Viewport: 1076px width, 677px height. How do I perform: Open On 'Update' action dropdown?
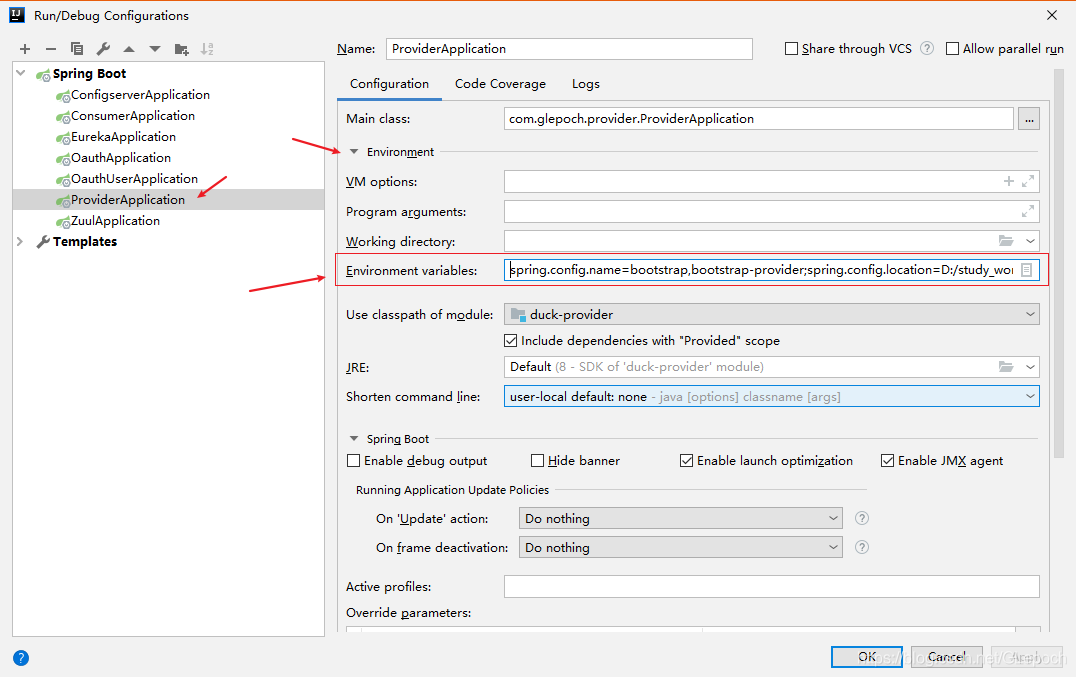click(833, 519)
